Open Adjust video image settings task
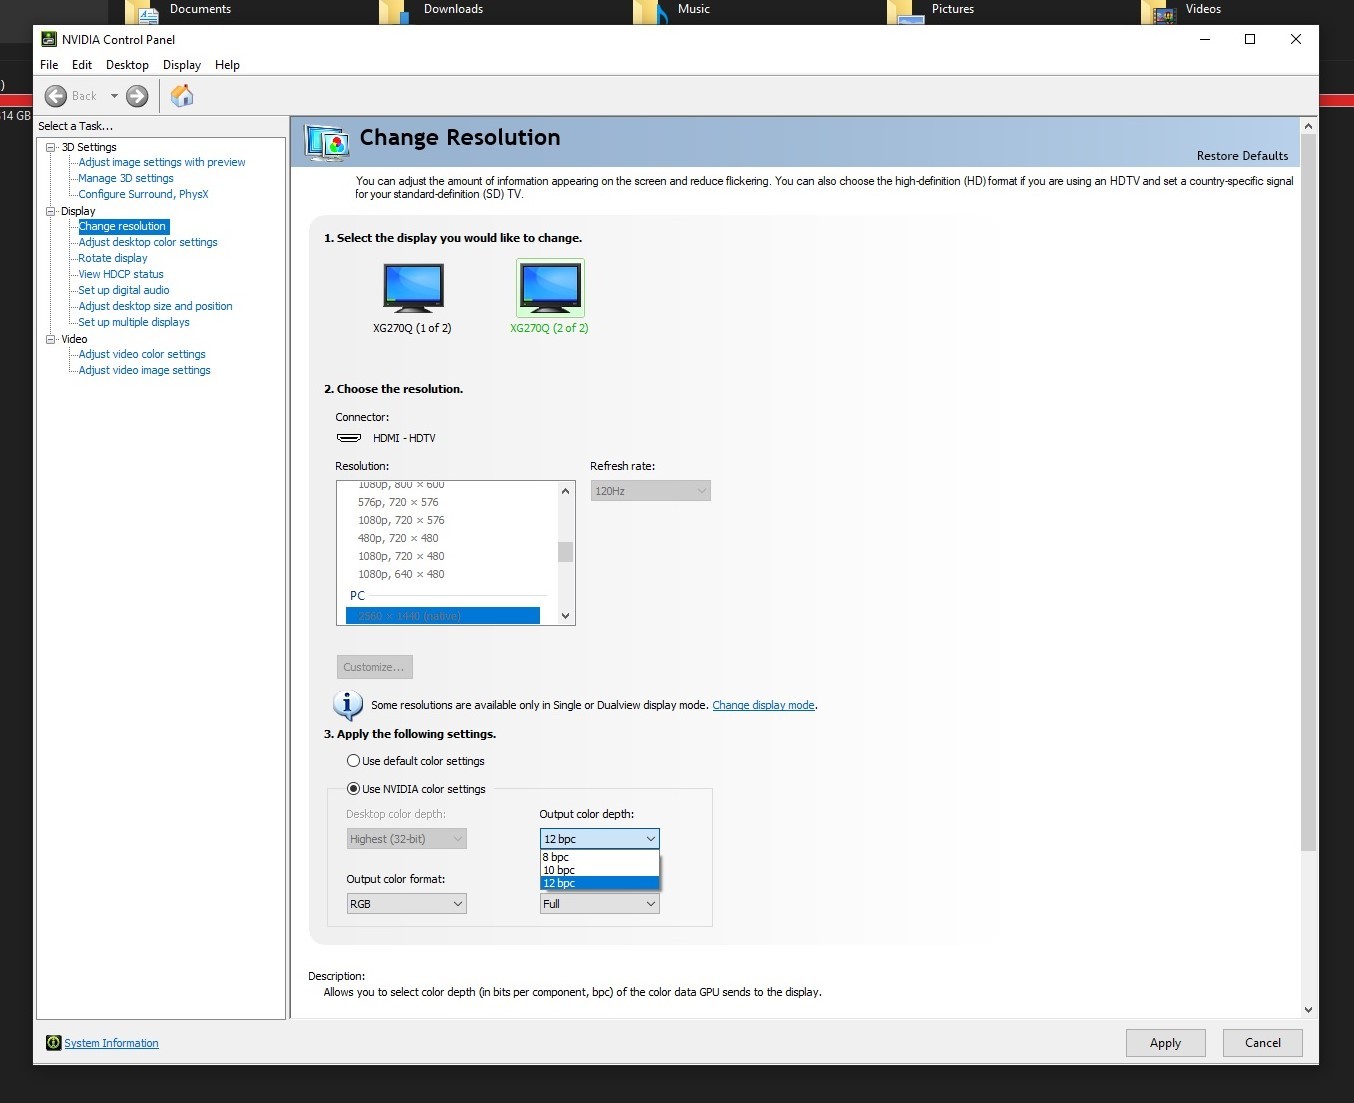 (145, 370)
